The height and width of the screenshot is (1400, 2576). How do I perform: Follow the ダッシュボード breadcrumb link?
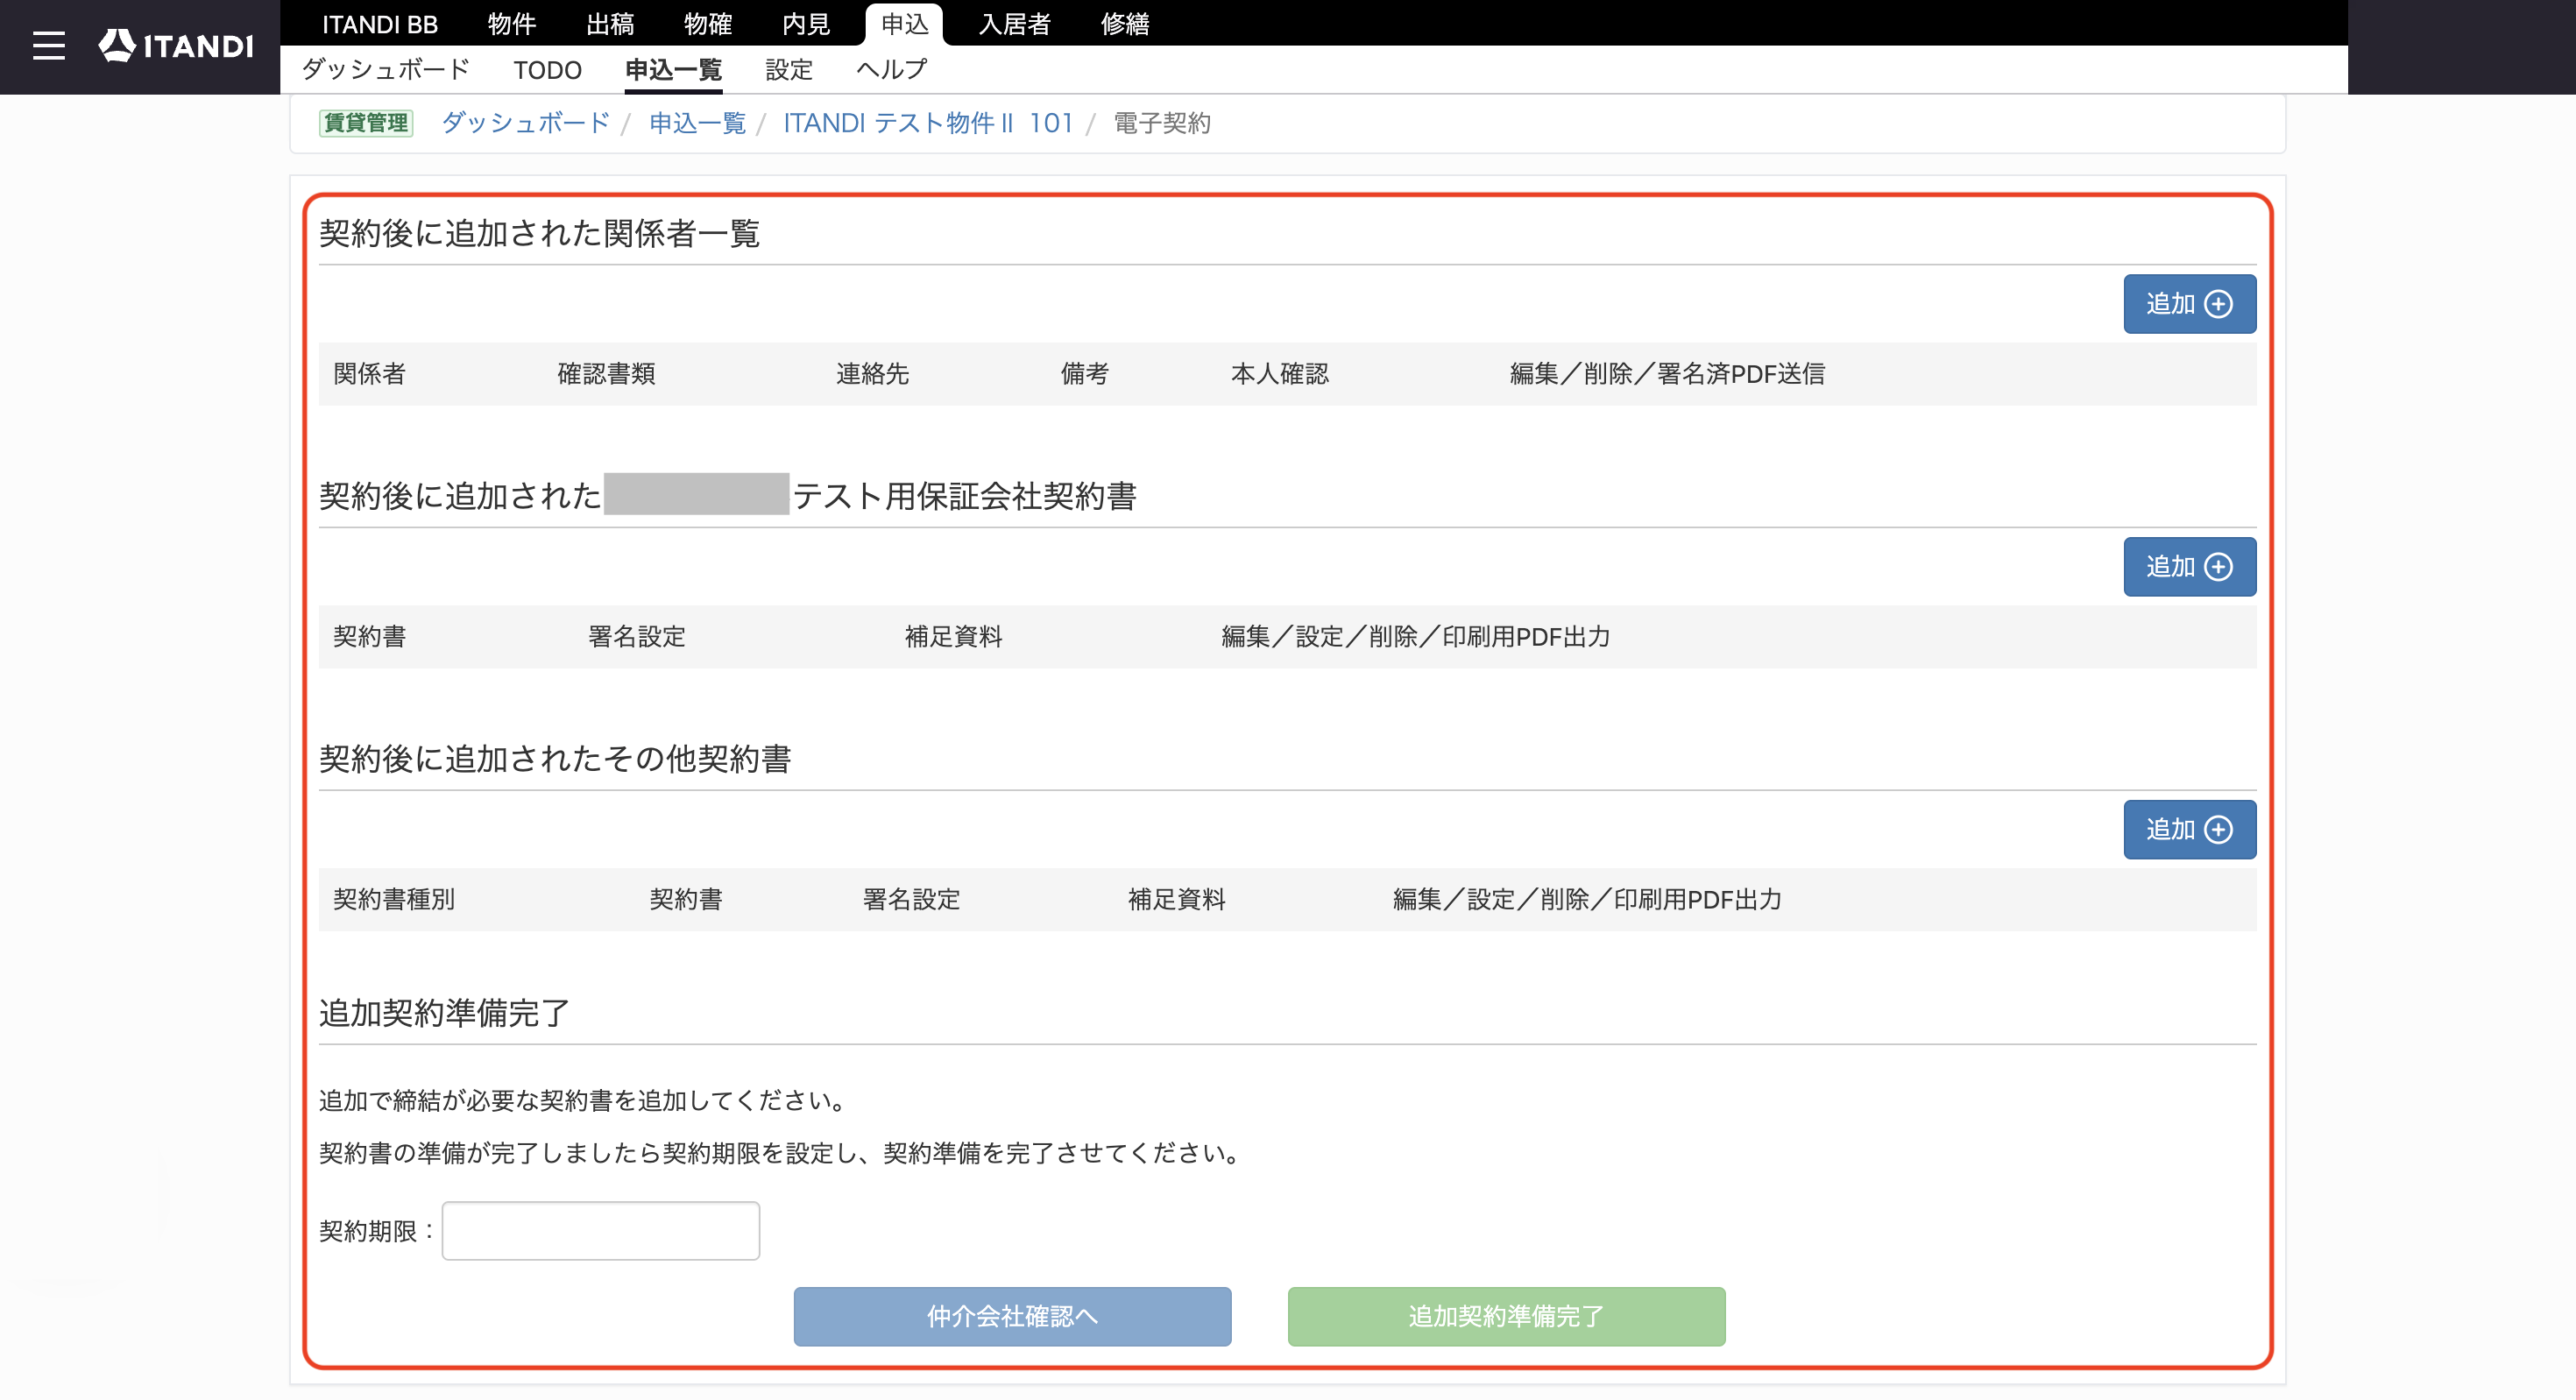click(526, 123)
